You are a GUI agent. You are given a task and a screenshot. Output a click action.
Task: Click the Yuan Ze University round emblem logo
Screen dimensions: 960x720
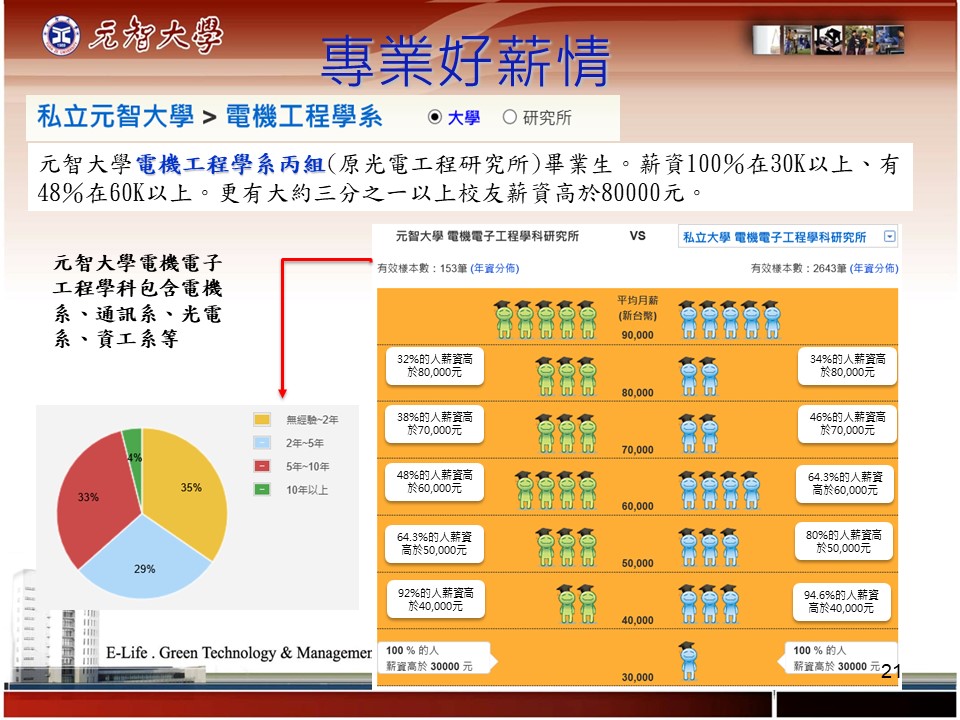click(61, 35)
